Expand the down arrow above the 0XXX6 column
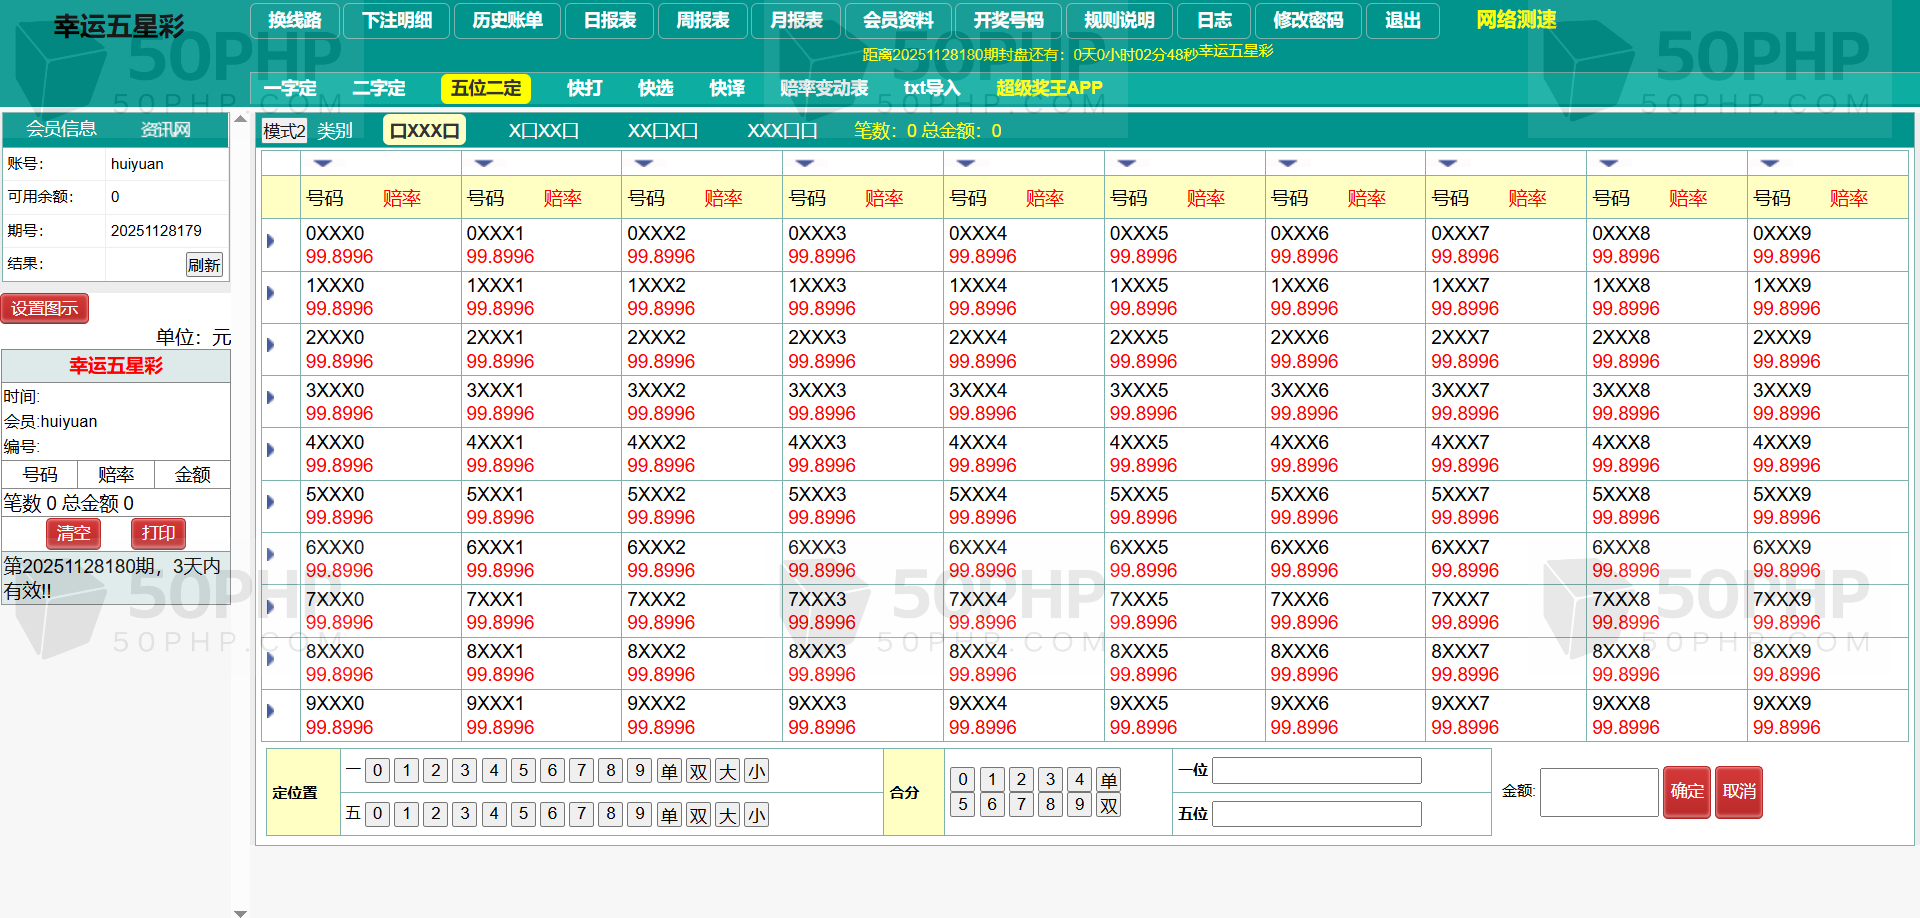This screenshot has width=1920, height=918. click(1288, 163)
